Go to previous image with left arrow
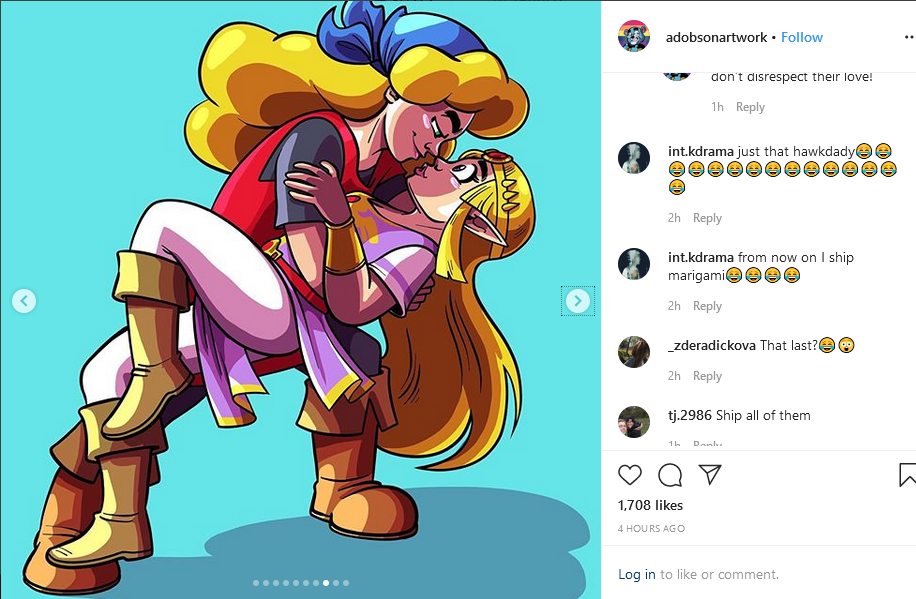The width and height of the screenshot is (916, 599). click(x=24, y=300)
